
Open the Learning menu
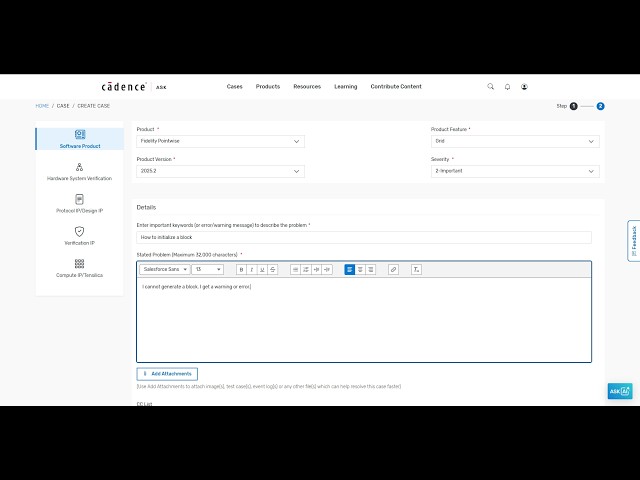[345, 87]
